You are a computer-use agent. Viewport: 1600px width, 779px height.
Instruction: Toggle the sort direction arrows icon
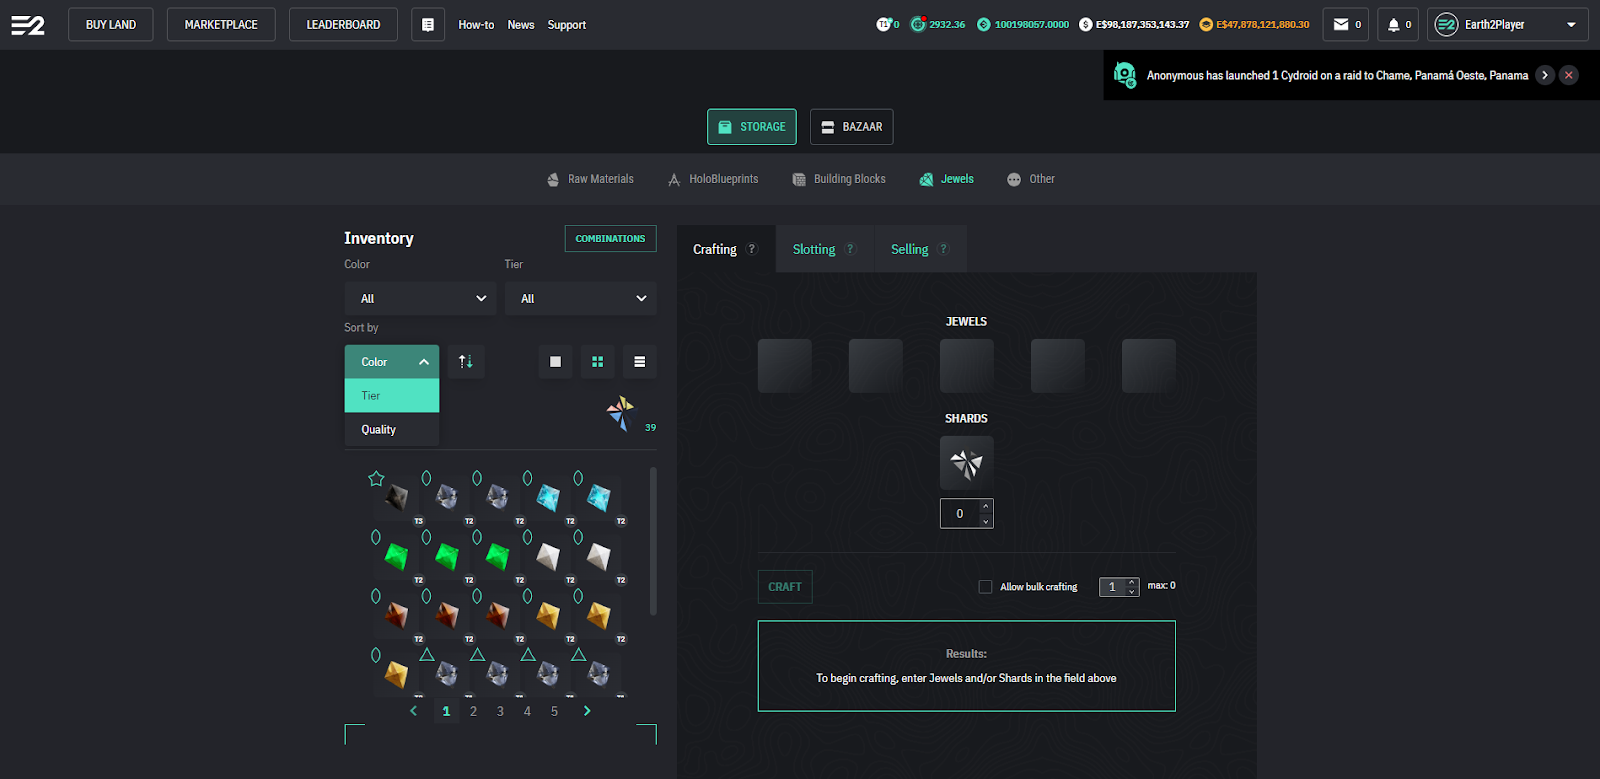pos(466,362)
